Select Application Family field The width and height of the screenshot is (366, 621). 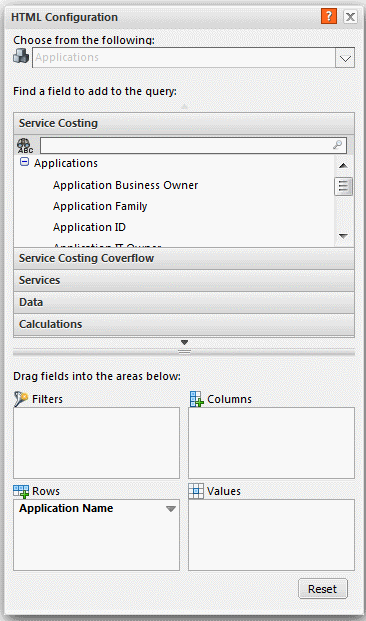100,206
